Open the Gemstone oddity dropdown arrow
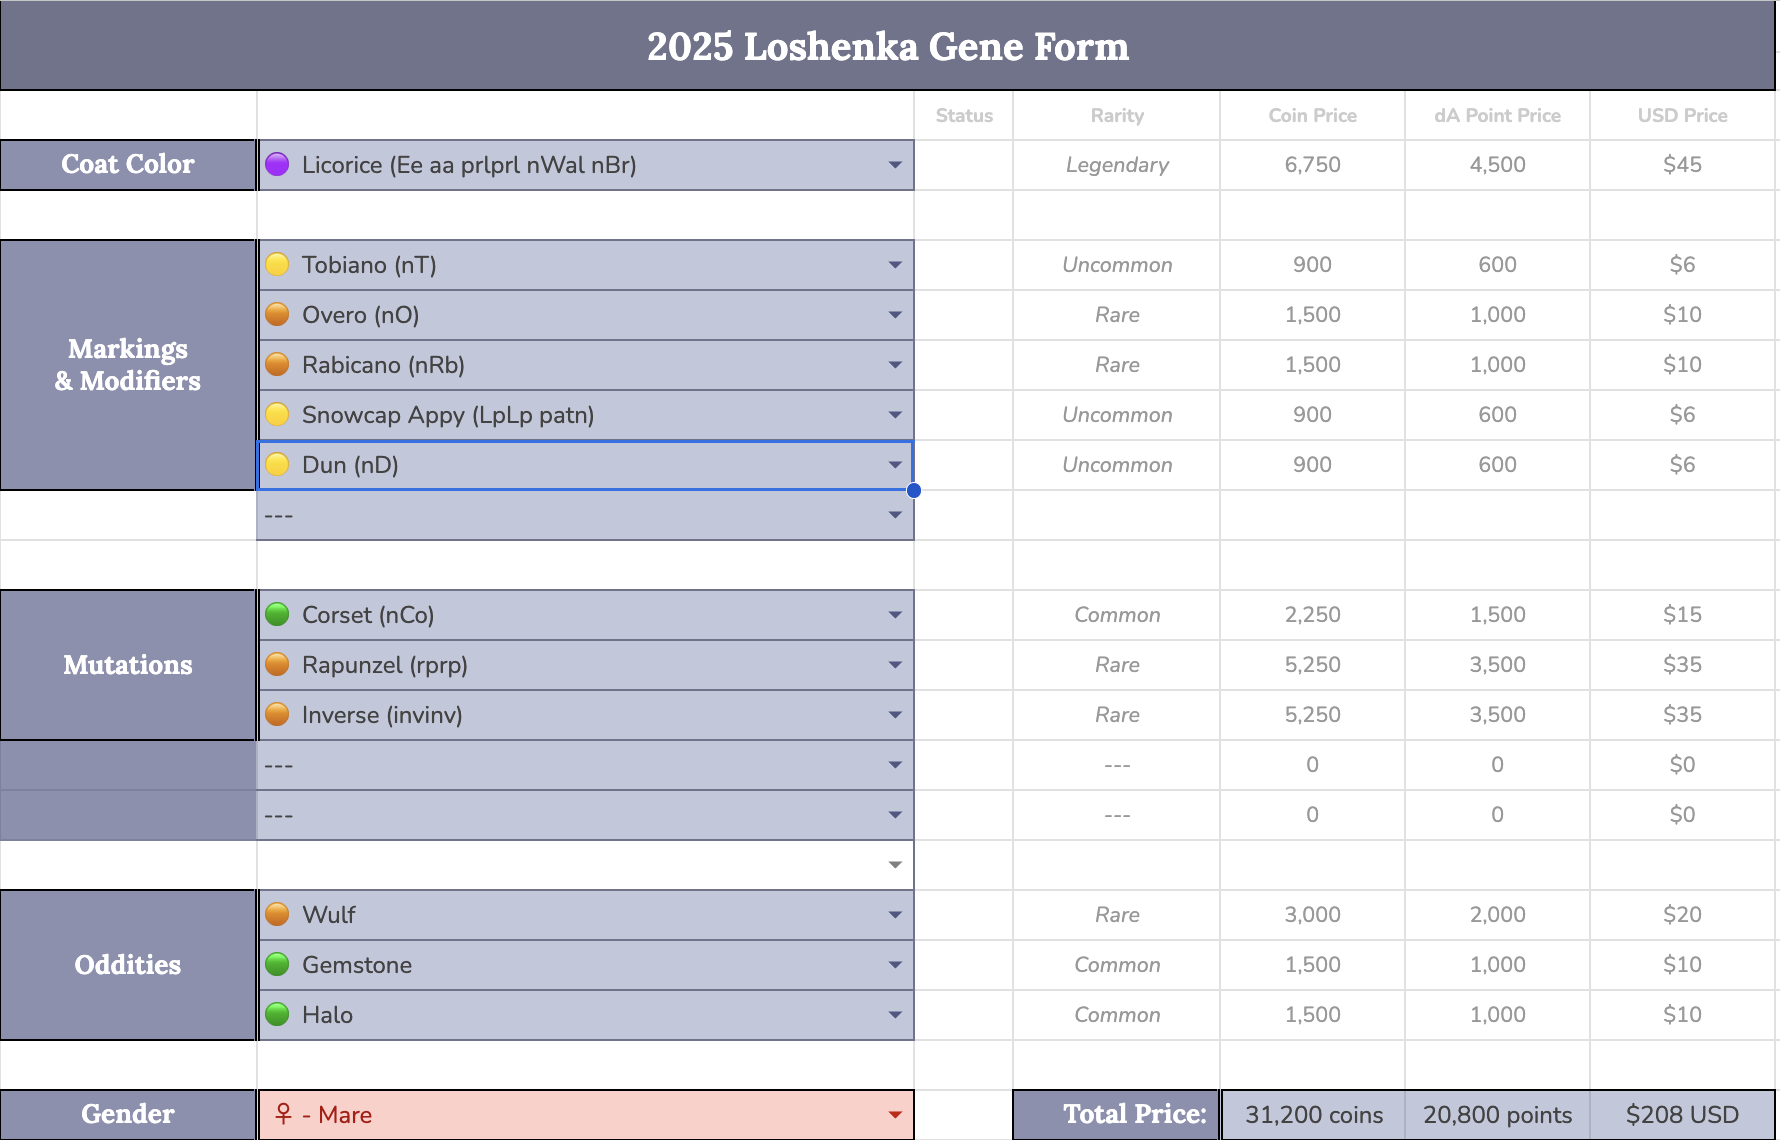 895,965
